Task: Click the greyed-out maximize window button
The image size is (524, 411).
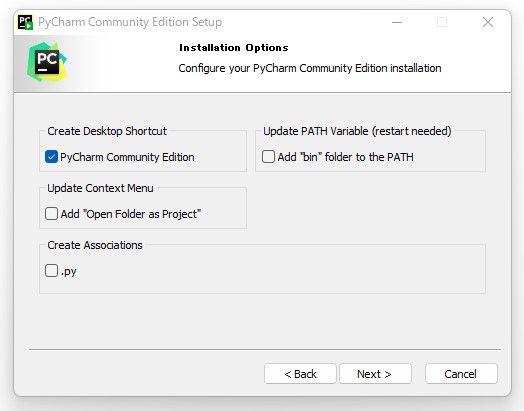Action: (442, 22)
